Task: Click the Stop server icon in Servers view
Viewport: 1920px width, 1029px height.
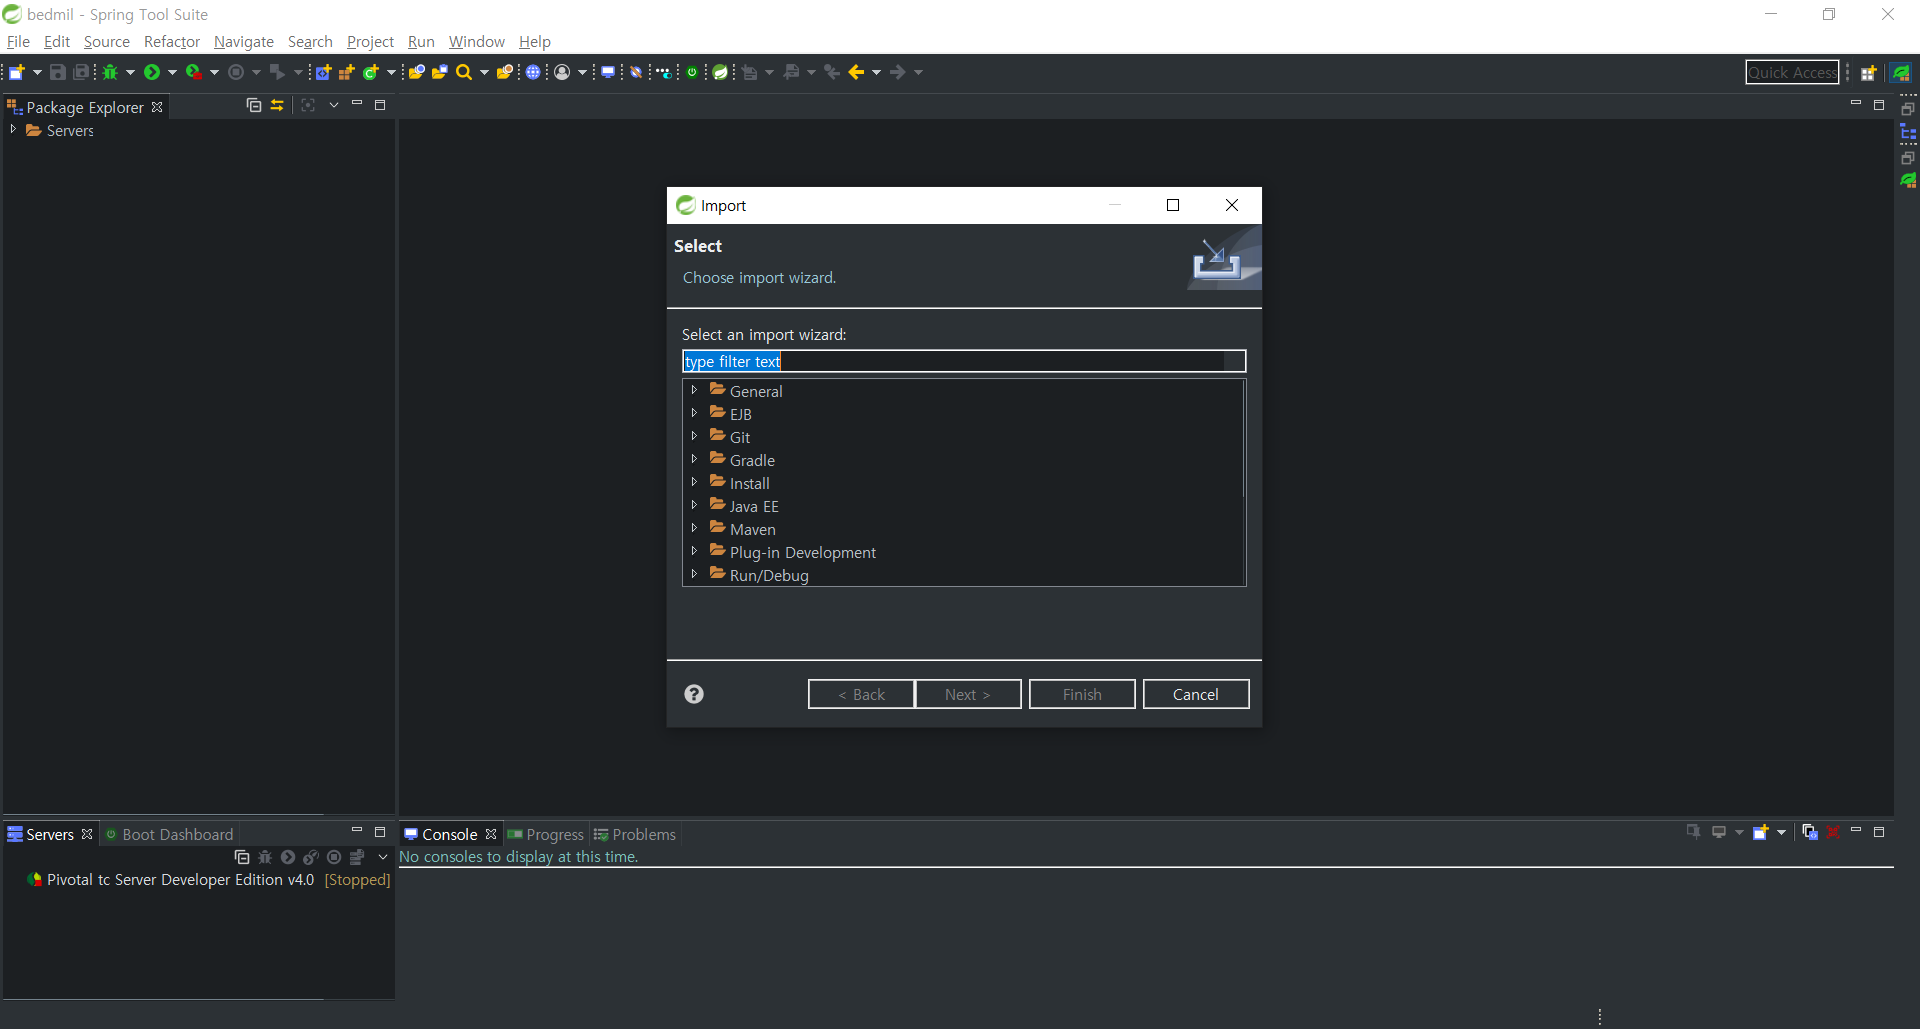Action: [x=334, y=857]
